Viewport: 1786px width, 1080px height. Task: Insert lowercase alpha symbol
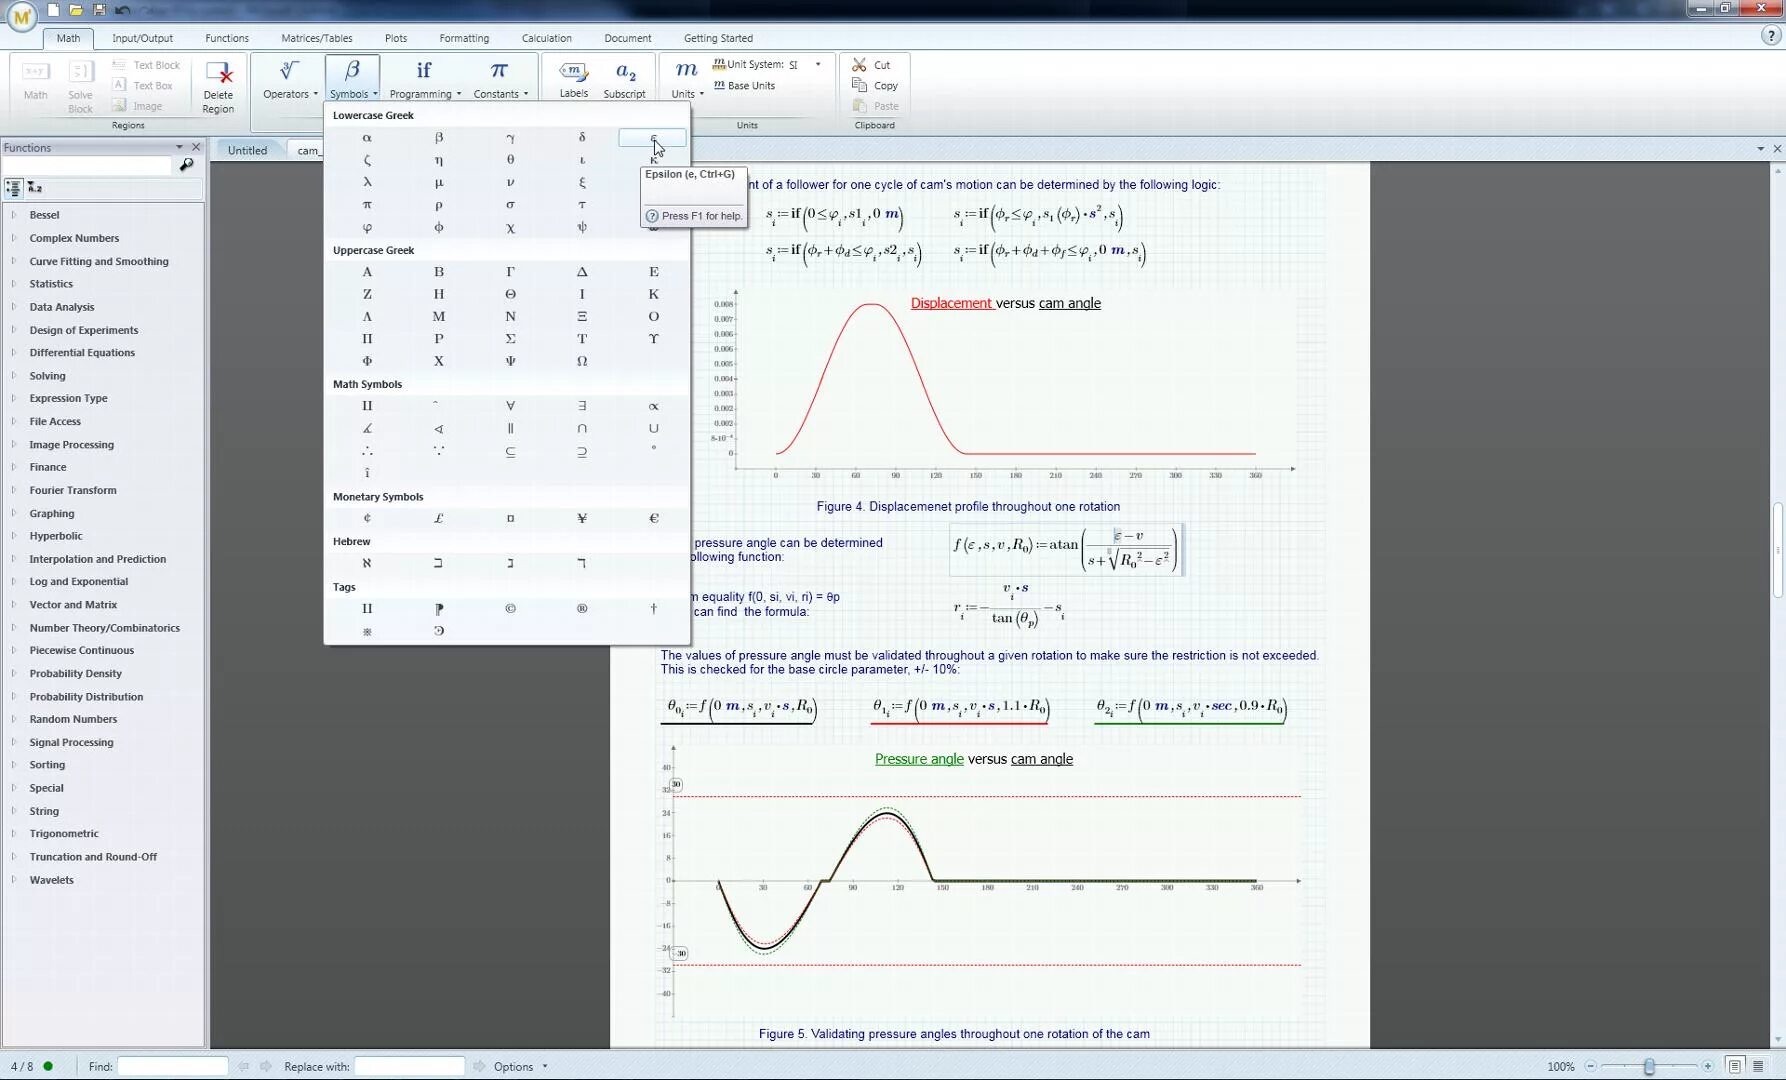coord(367,138)
